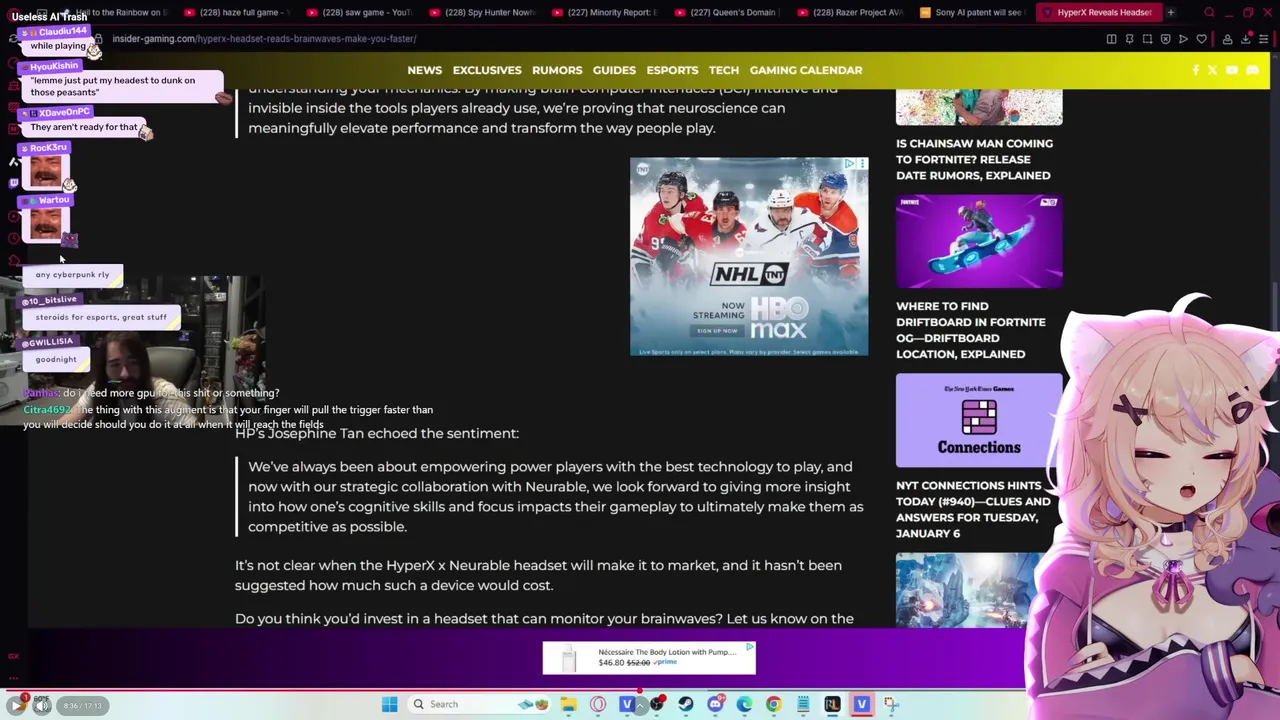Click the pinboard pin icon in the toolbar
Screen dimensions: 1280x720
1129,39
